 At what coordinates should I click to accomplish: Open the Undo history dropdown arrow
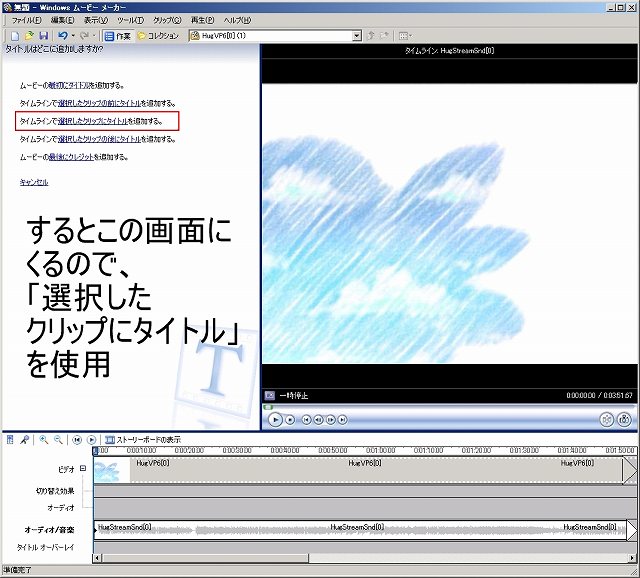[x=73, y=36]
